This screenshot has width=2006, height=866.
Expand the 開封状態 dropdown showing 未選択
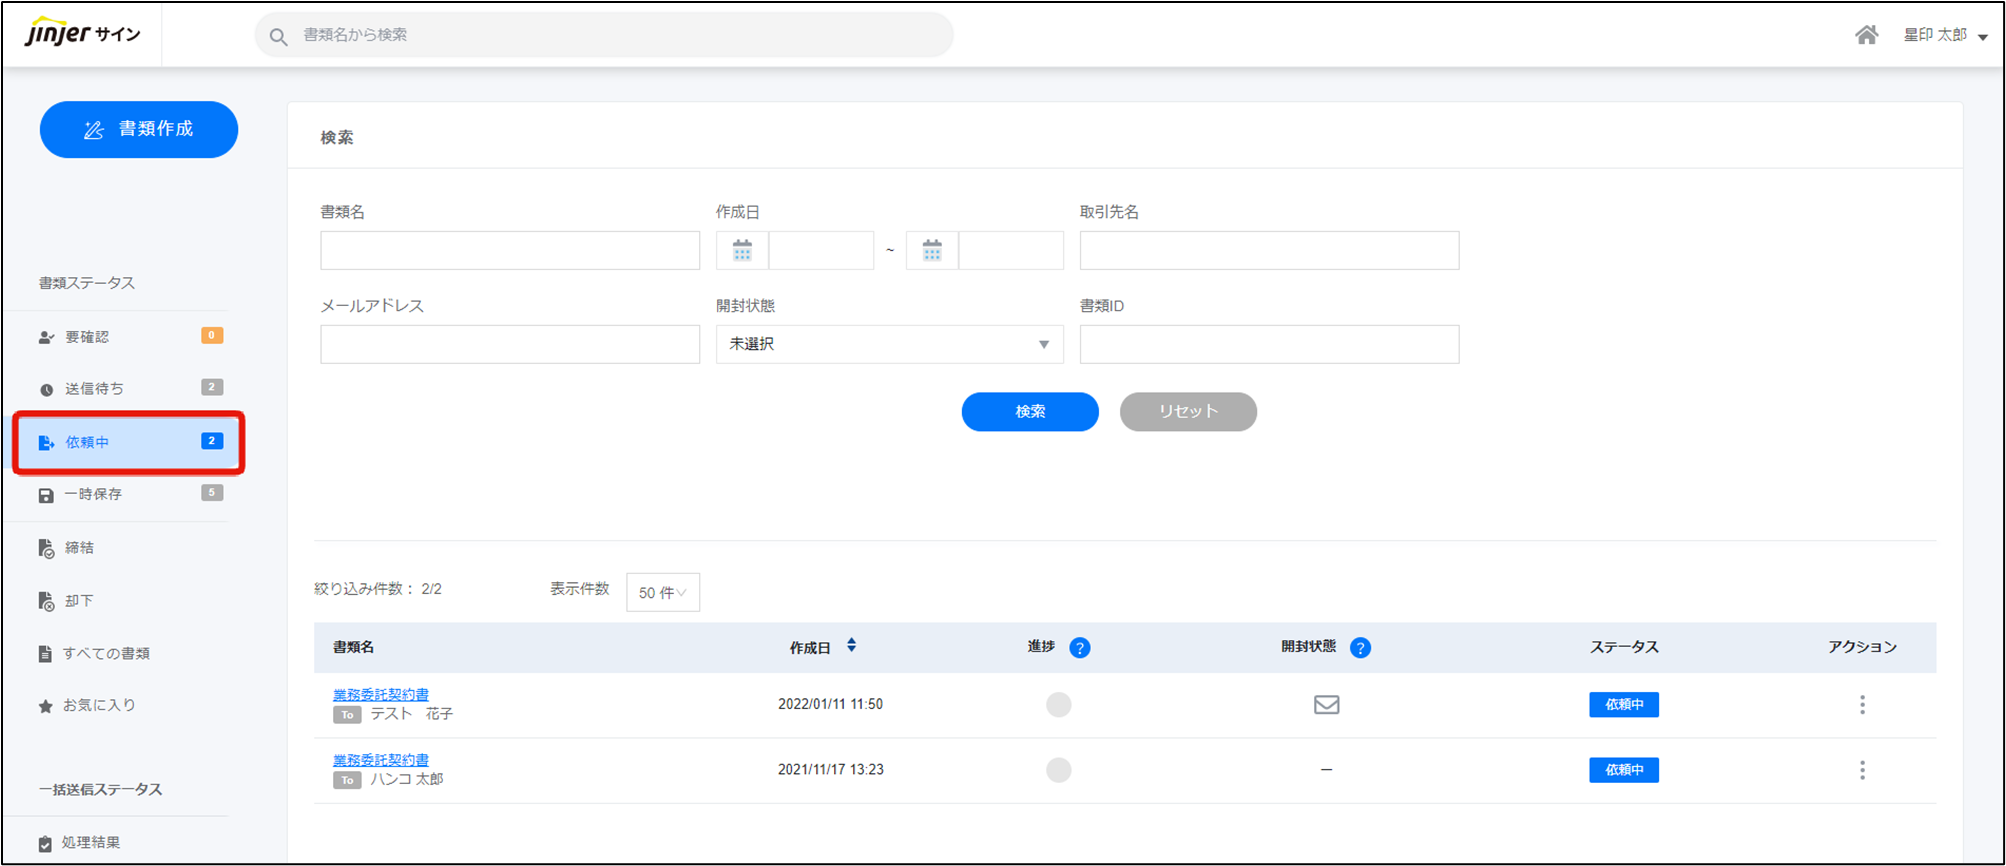[889, 344]
